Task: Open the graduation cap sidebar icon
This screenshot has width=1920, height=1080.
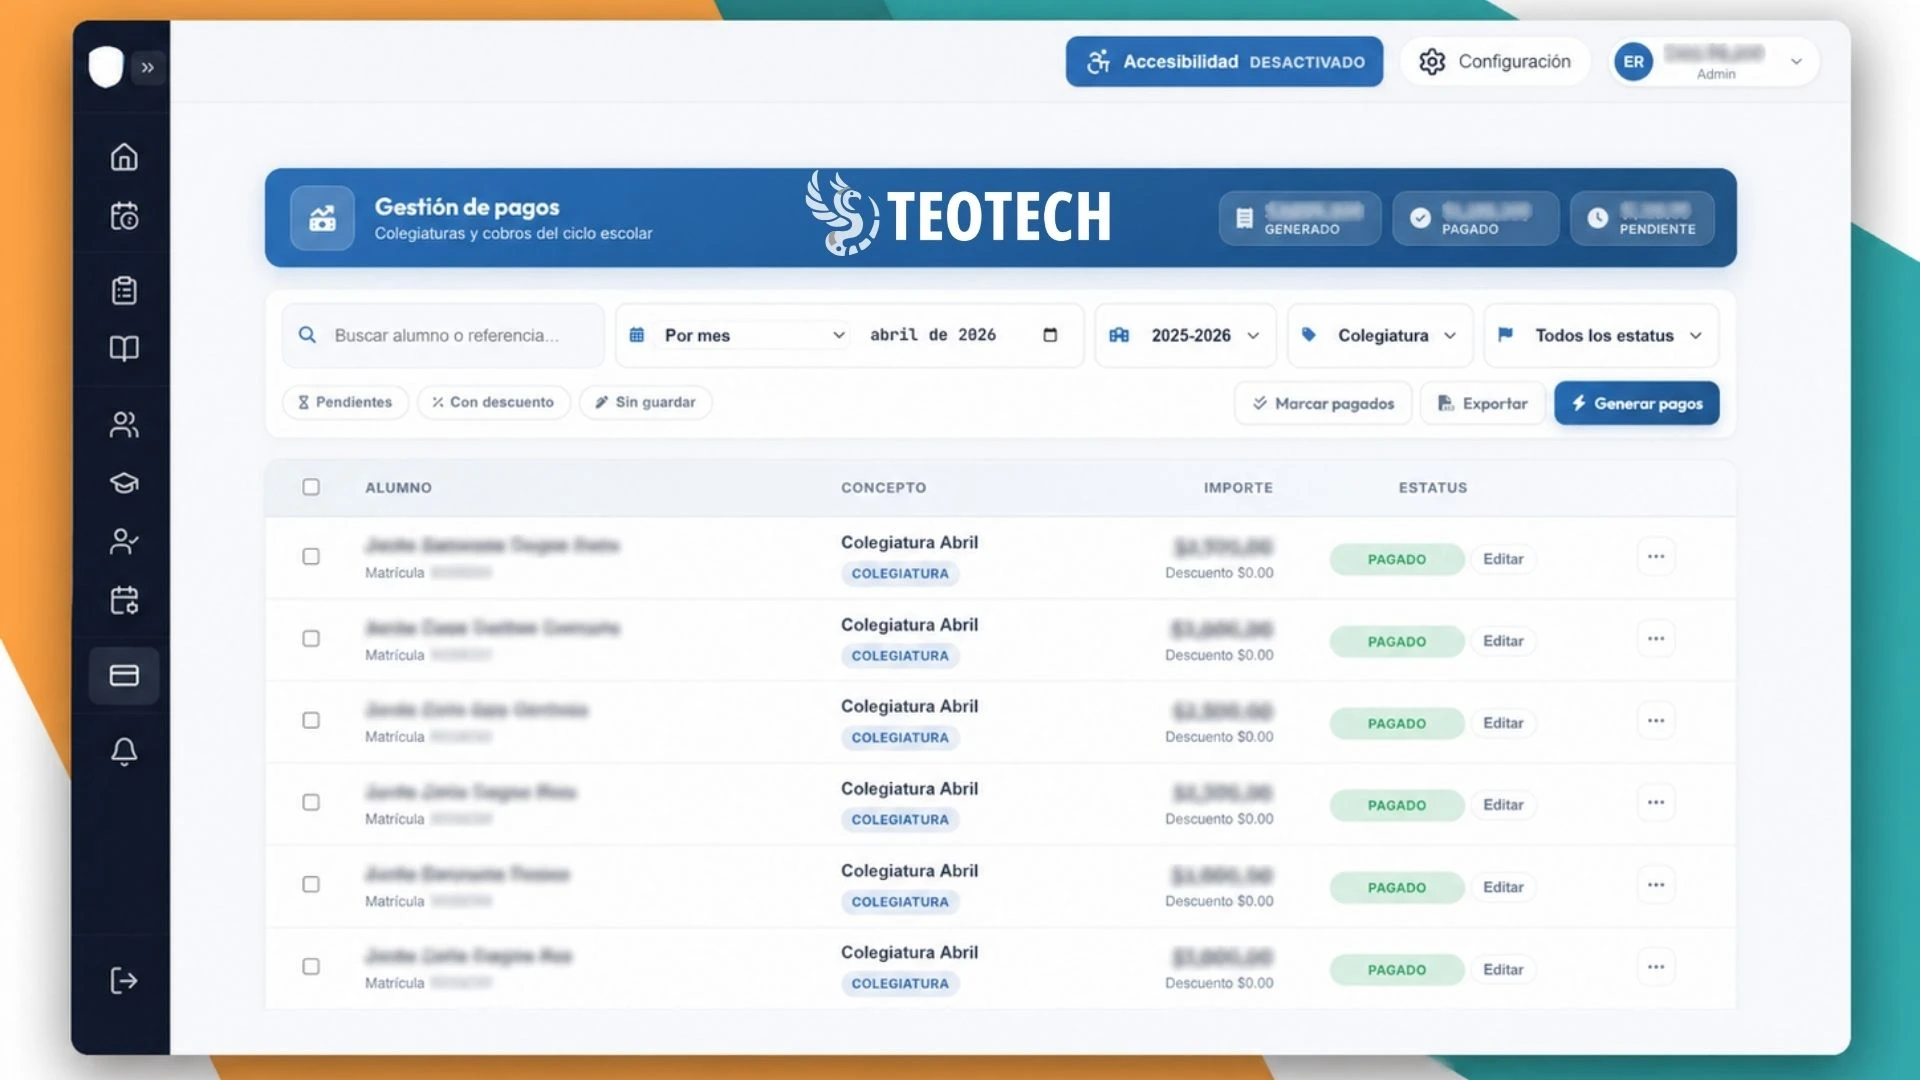Action: [124, 483]
